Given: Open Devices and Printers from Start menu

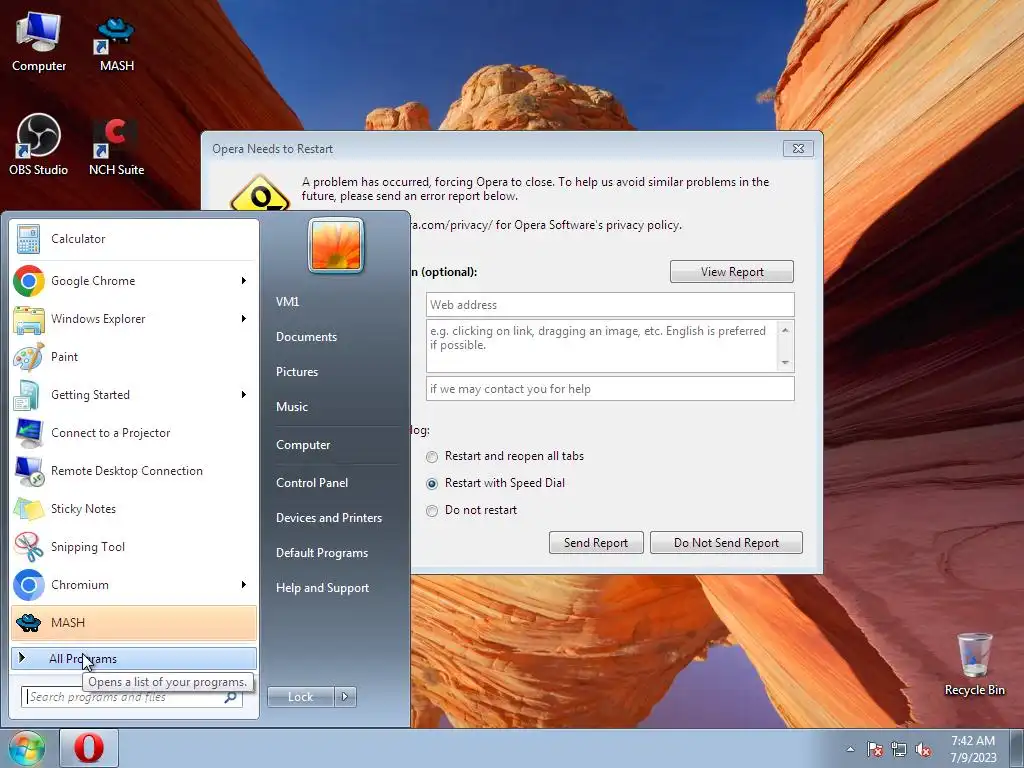Looking at the screenshot, I should pyautogui.click(x=329, y=518).
